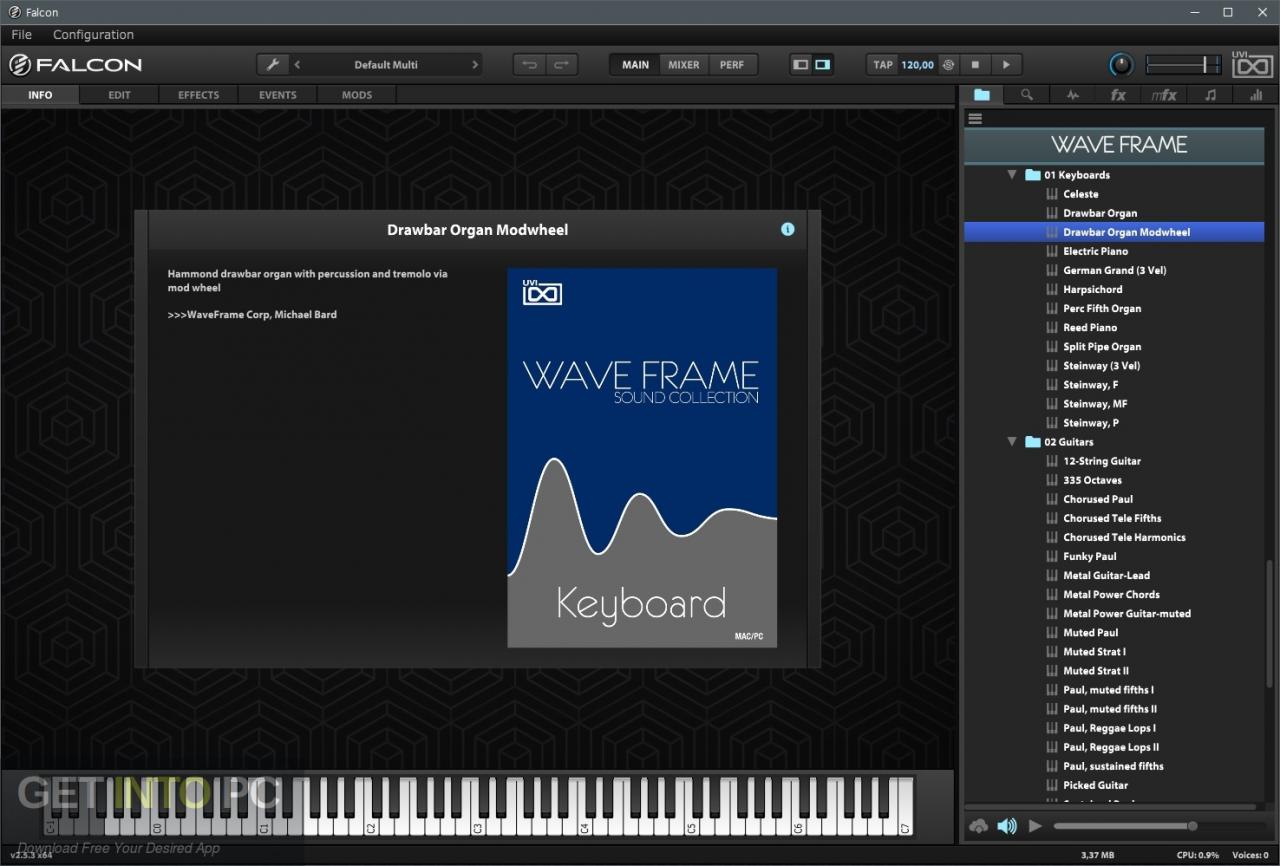Select the MIXER view button
The image size is (1280, 866).
coord(684,65)
